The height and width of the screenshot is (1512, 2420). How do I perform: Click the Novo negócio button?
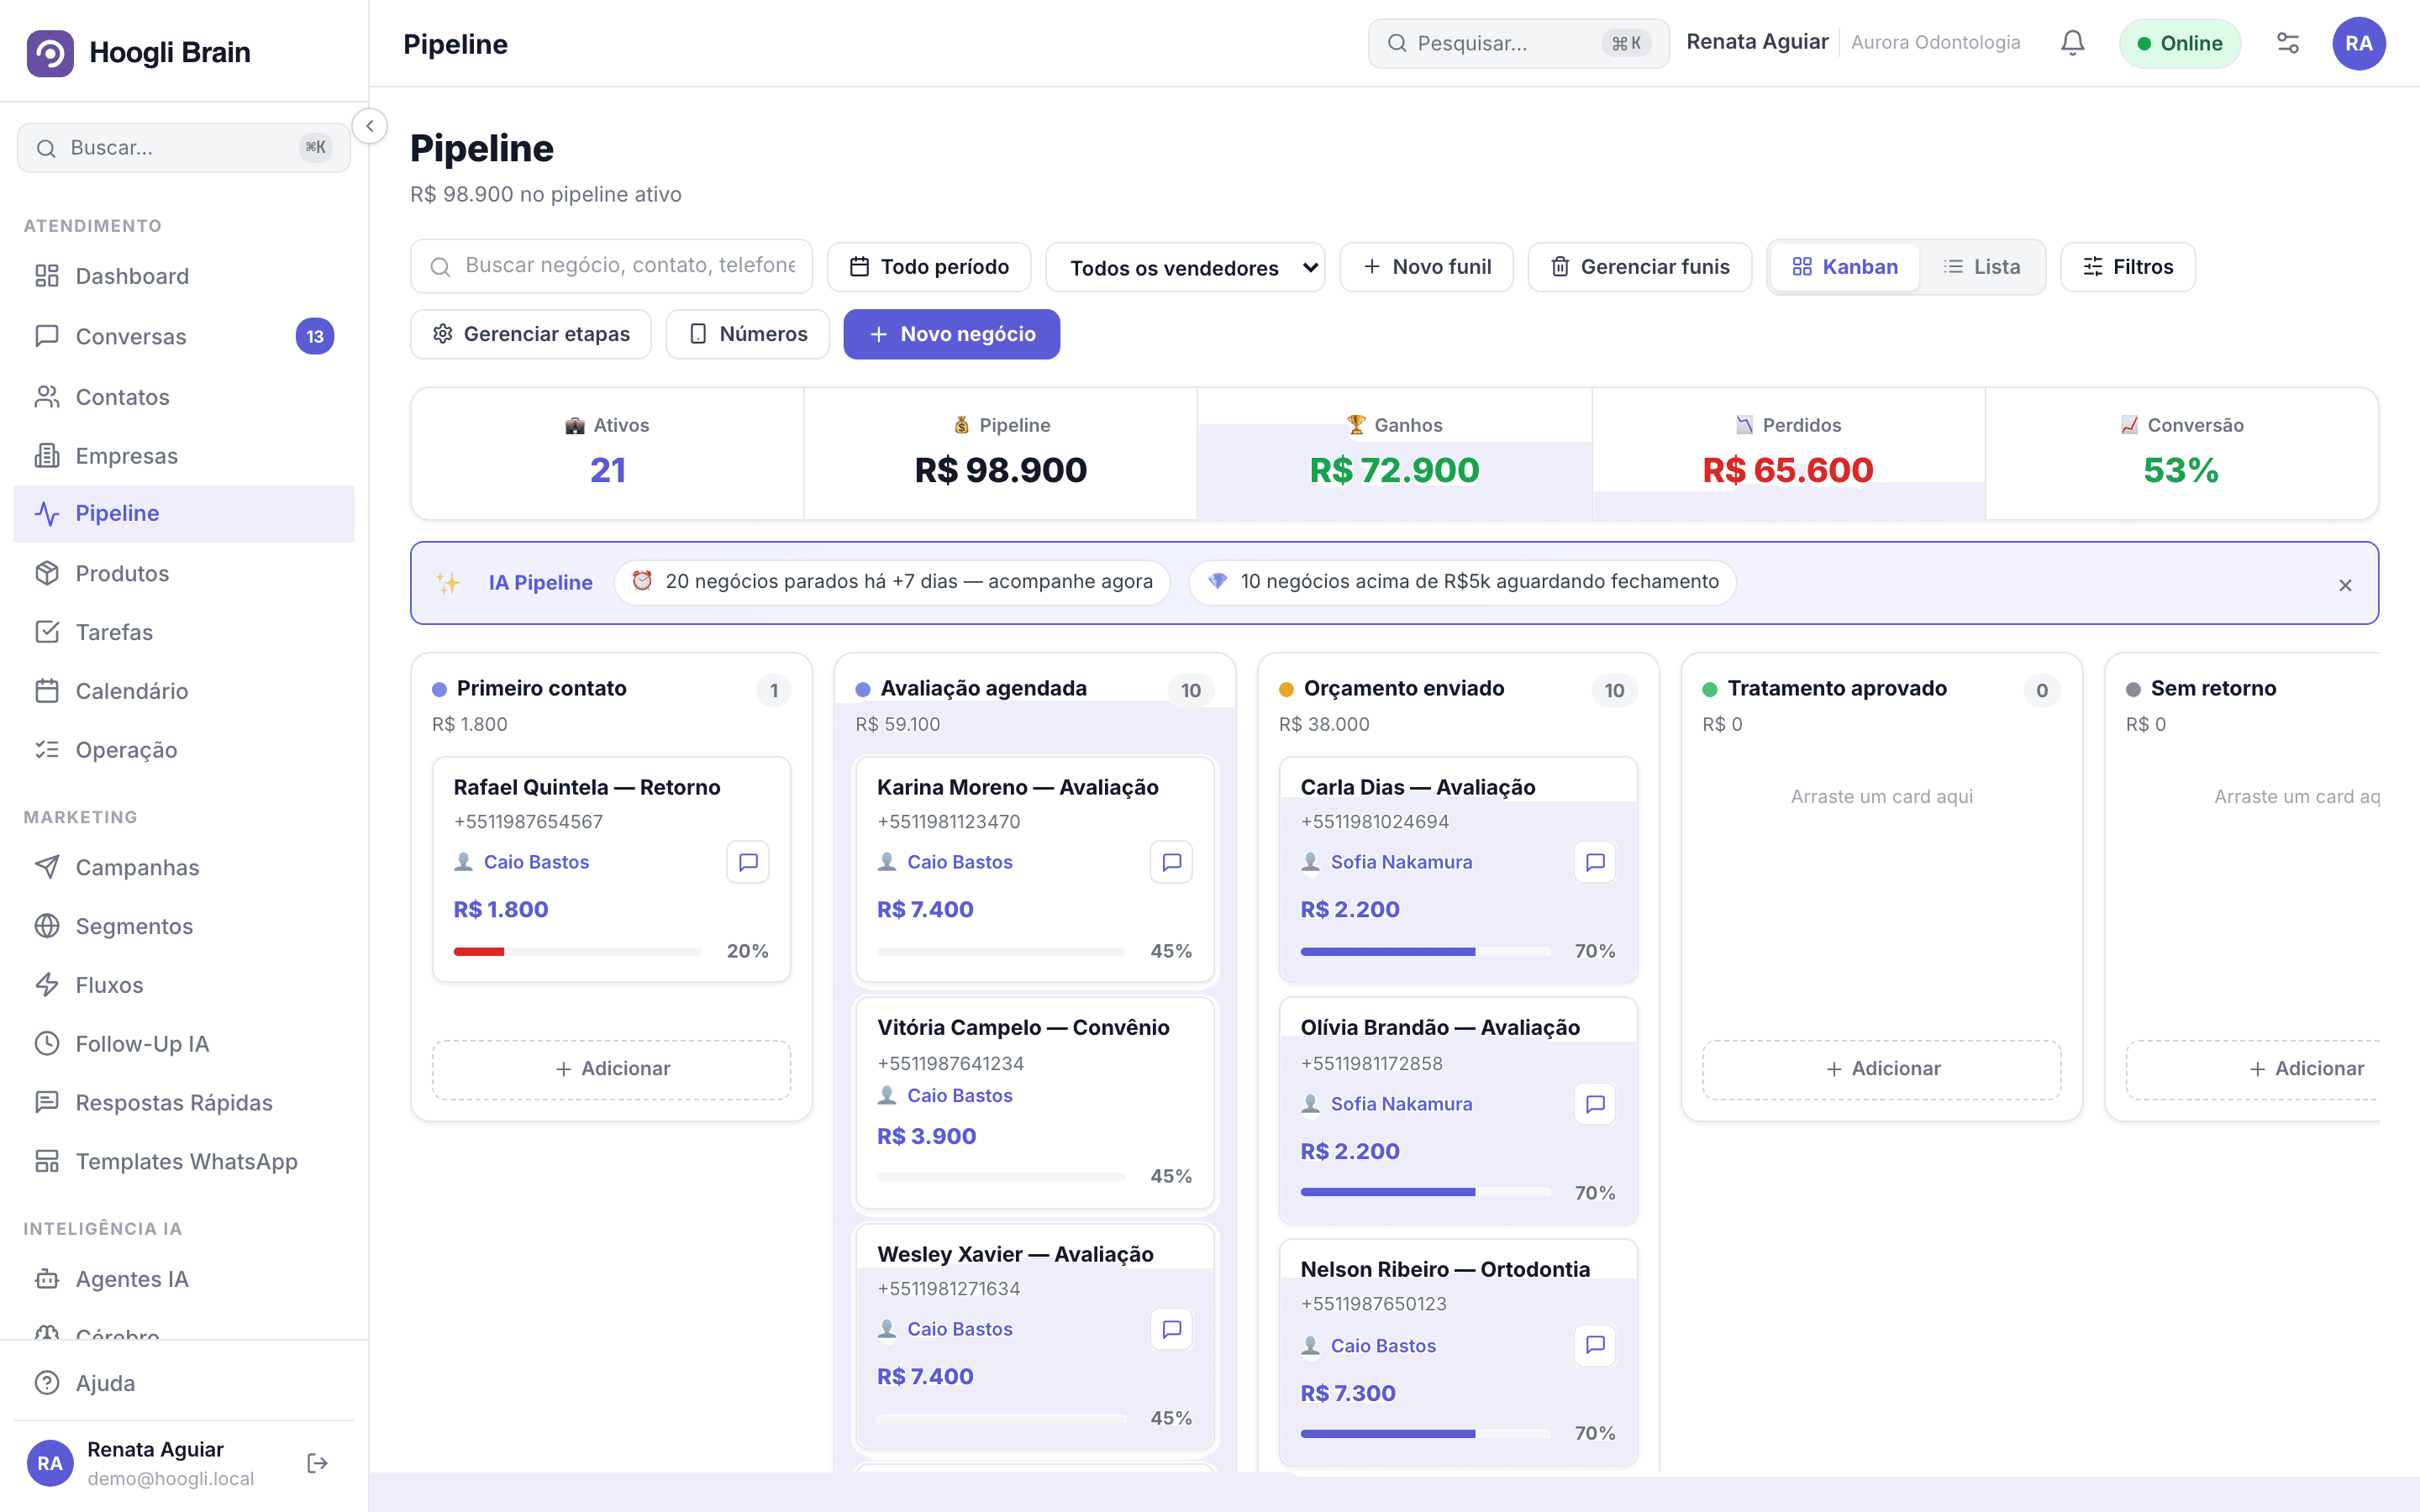point(951,334)
